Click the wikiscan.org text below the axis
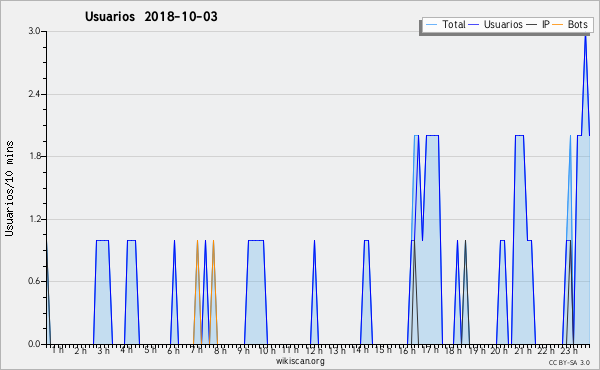Image resolution: width=600 pixels, height=370 pixels. click(300, 361)
